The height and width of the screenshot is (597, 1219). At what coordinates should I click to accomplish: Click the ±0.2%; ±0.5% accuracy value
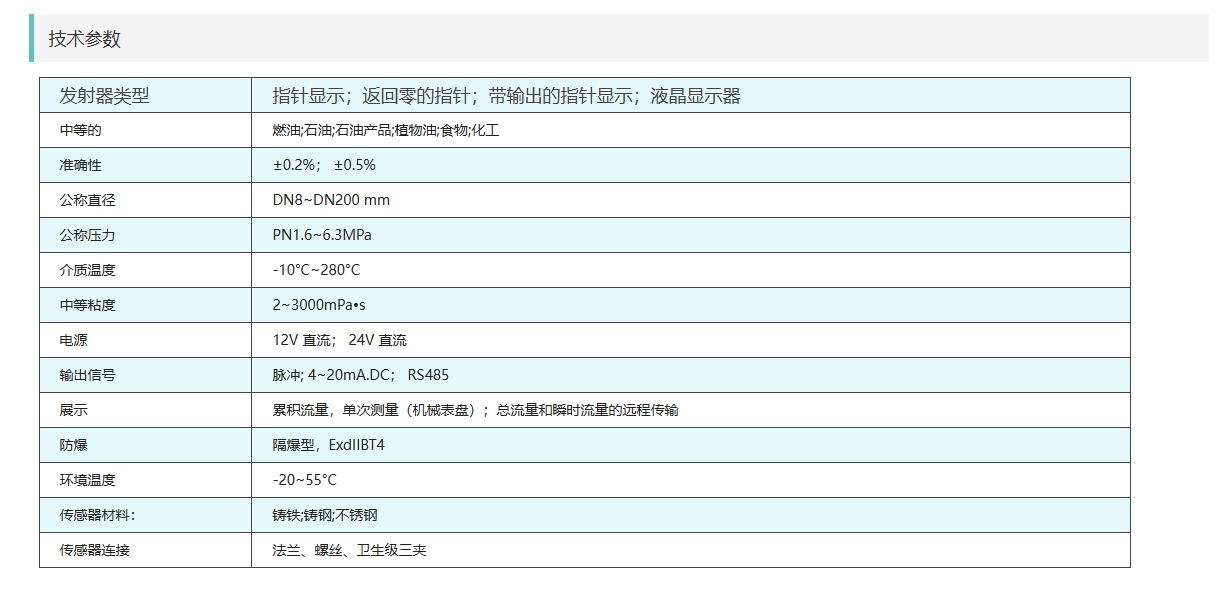[324, 165]
